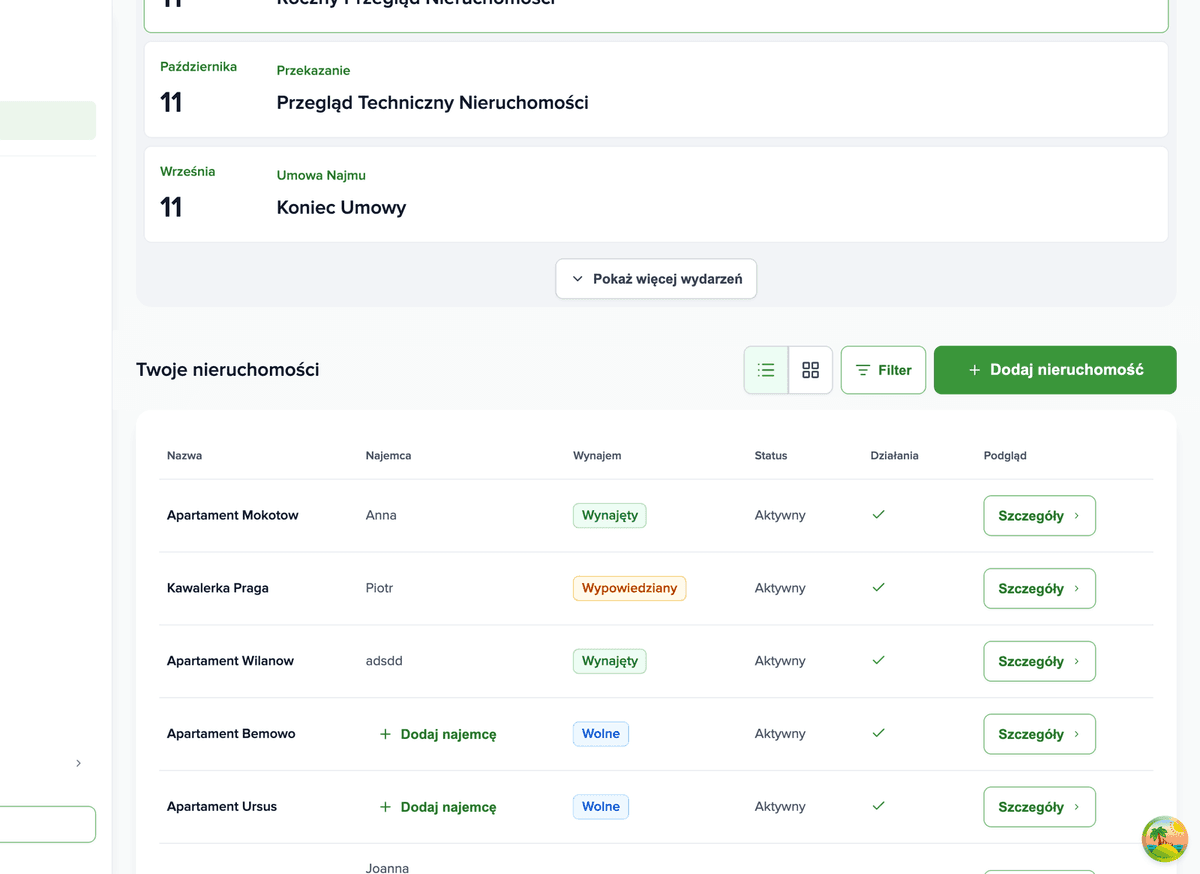Image resolution: width=1200 pixels, height=874 pixels.
Task: Click Wolne badge for Apartament Bemowo
Action: pyautogui.click(x=601, y=734)
